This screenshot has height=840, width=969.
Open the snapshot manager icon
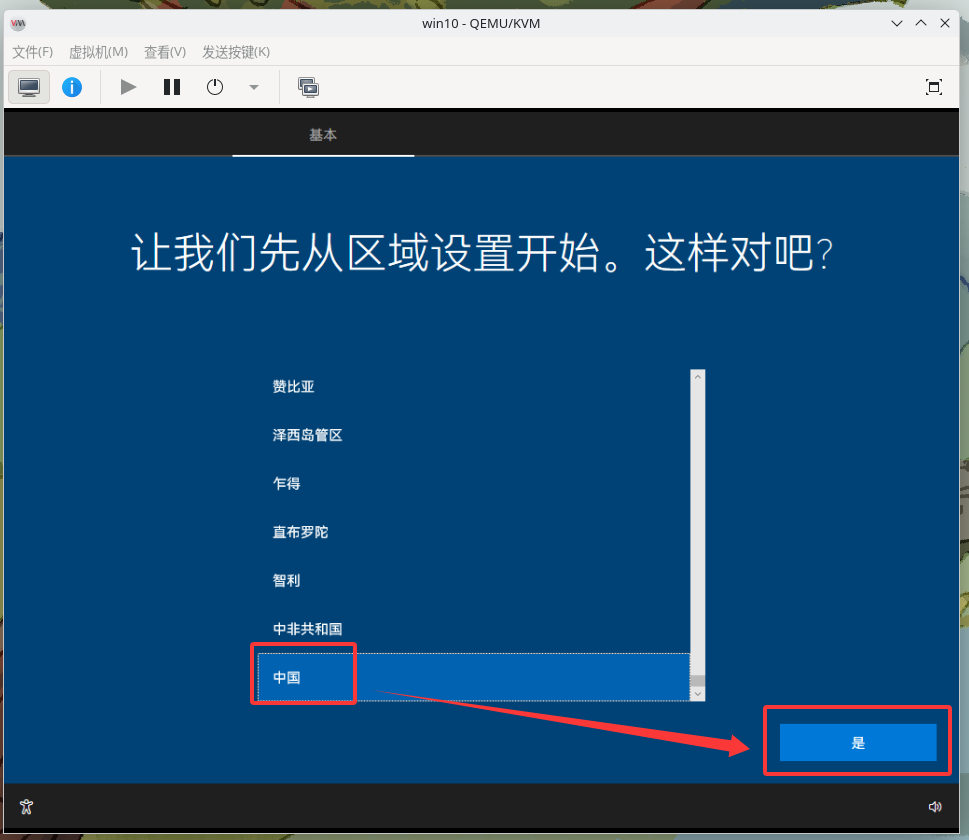point(308,87)
